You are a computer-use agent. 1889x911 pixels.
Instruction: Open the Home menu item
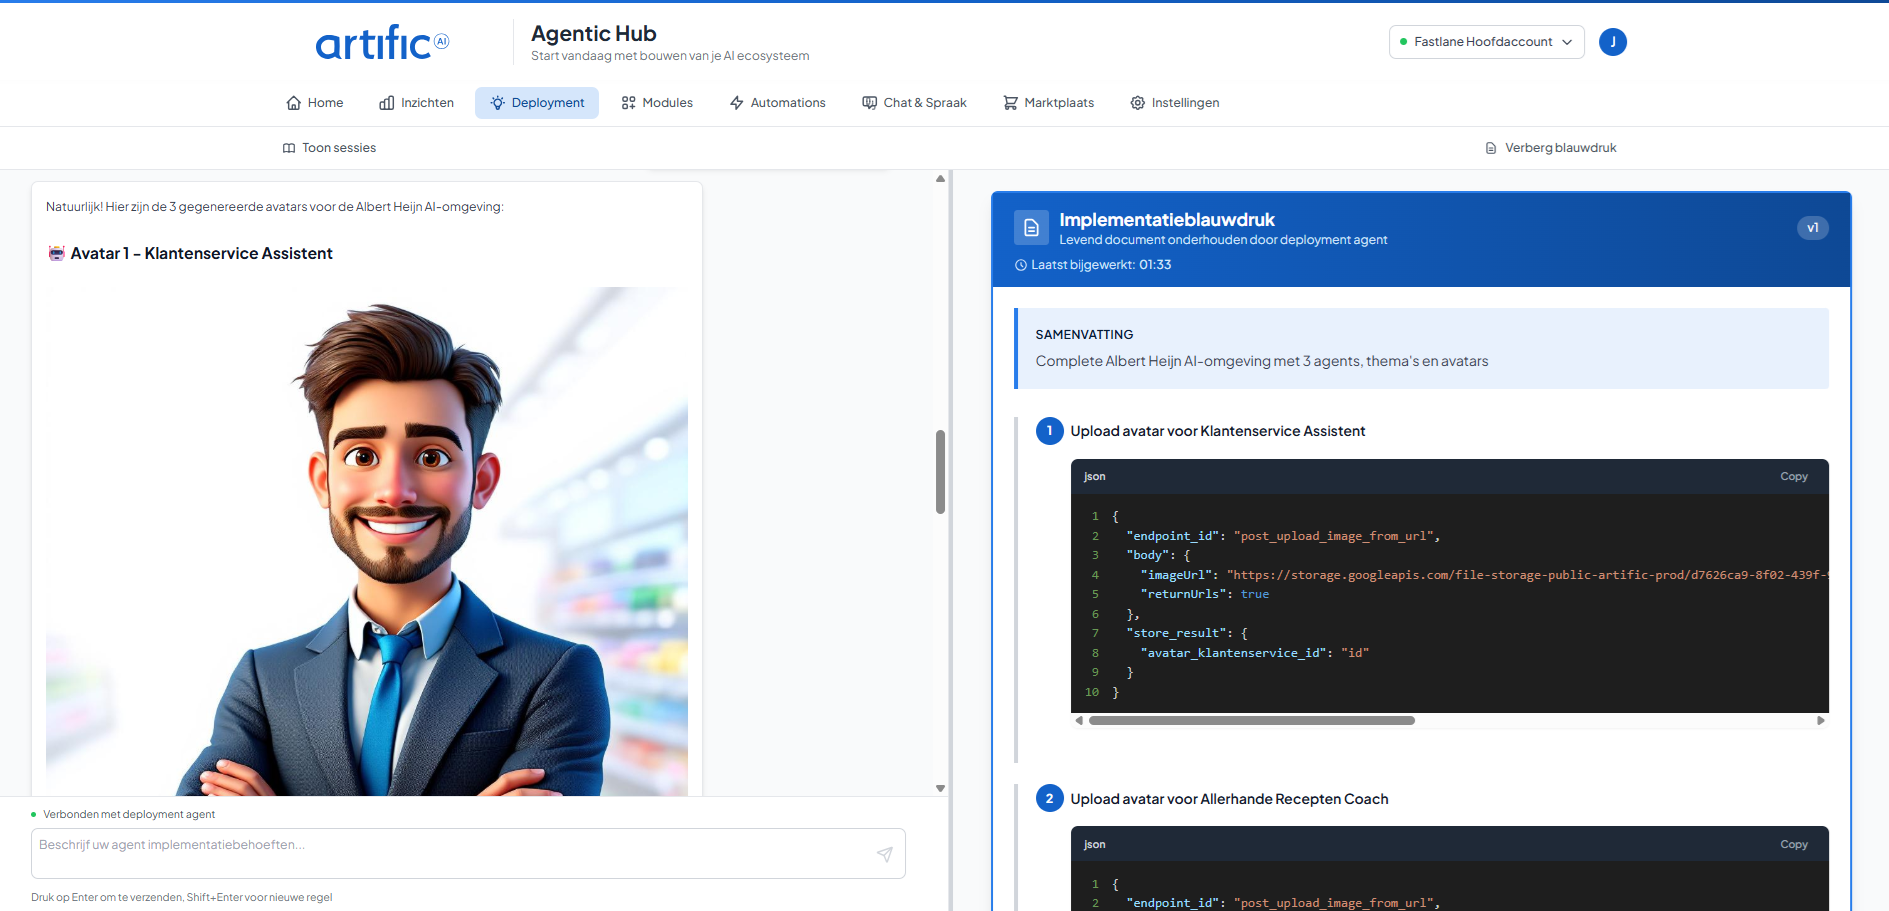(x=314, y=103)
